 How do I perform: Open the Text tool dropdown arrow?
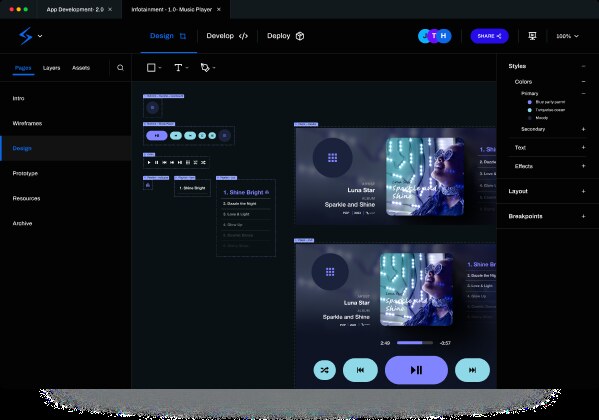tap(187, 68)
